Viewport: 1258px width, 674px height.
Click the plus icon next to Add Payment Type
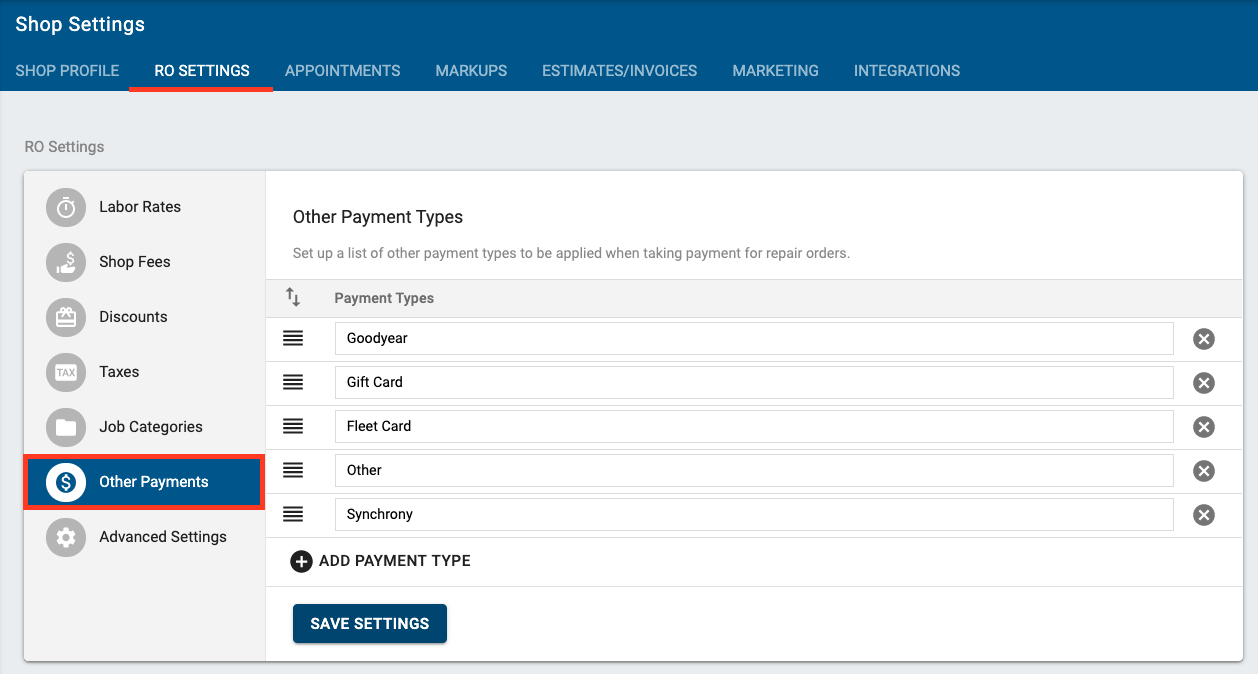[301, 561]
